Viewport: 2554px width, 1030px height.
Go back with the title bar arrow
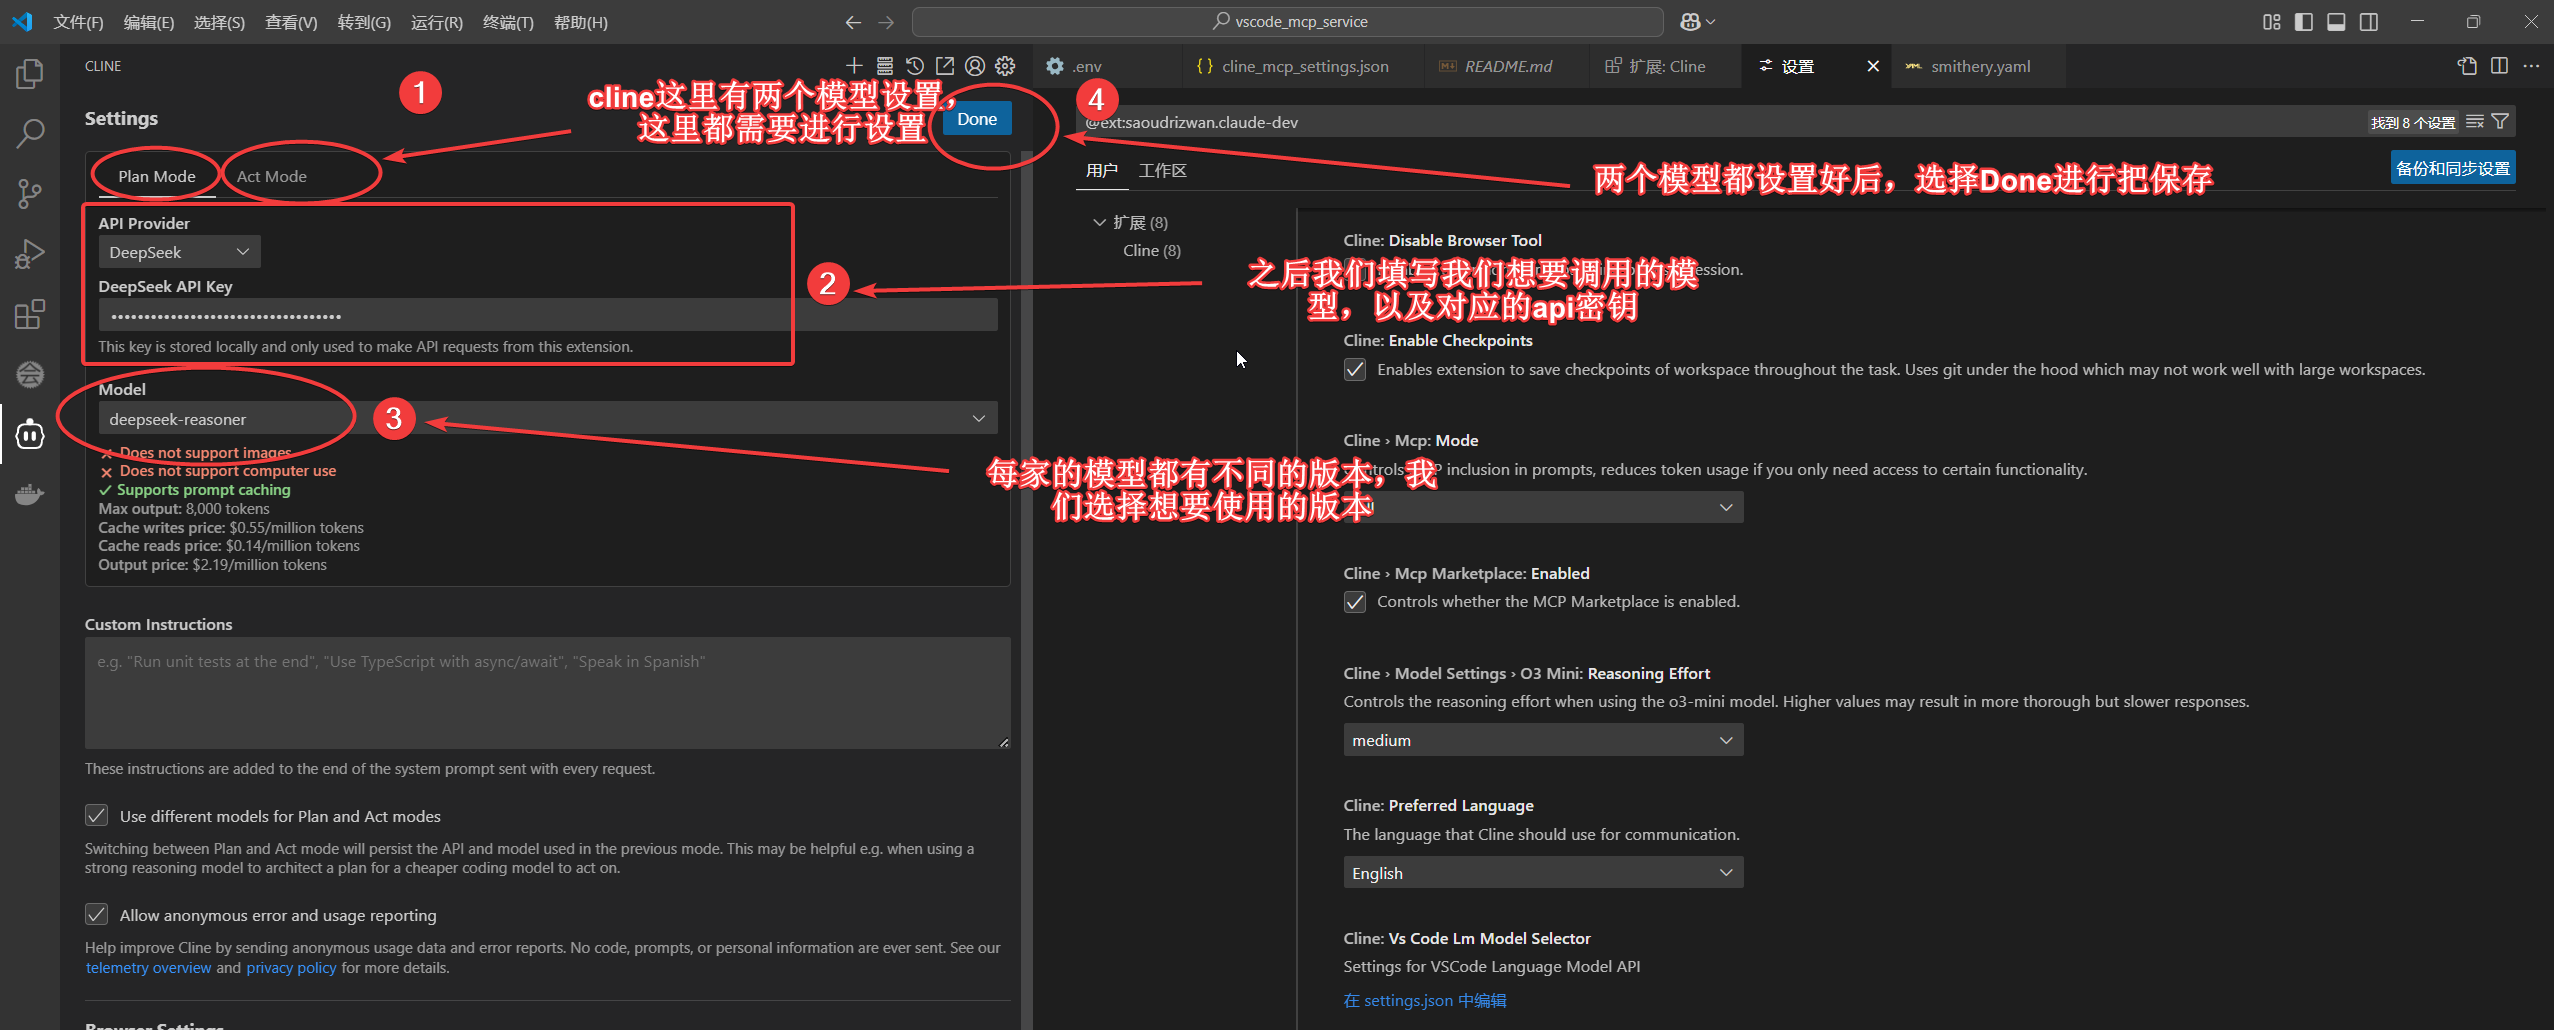tap(853, 22)
